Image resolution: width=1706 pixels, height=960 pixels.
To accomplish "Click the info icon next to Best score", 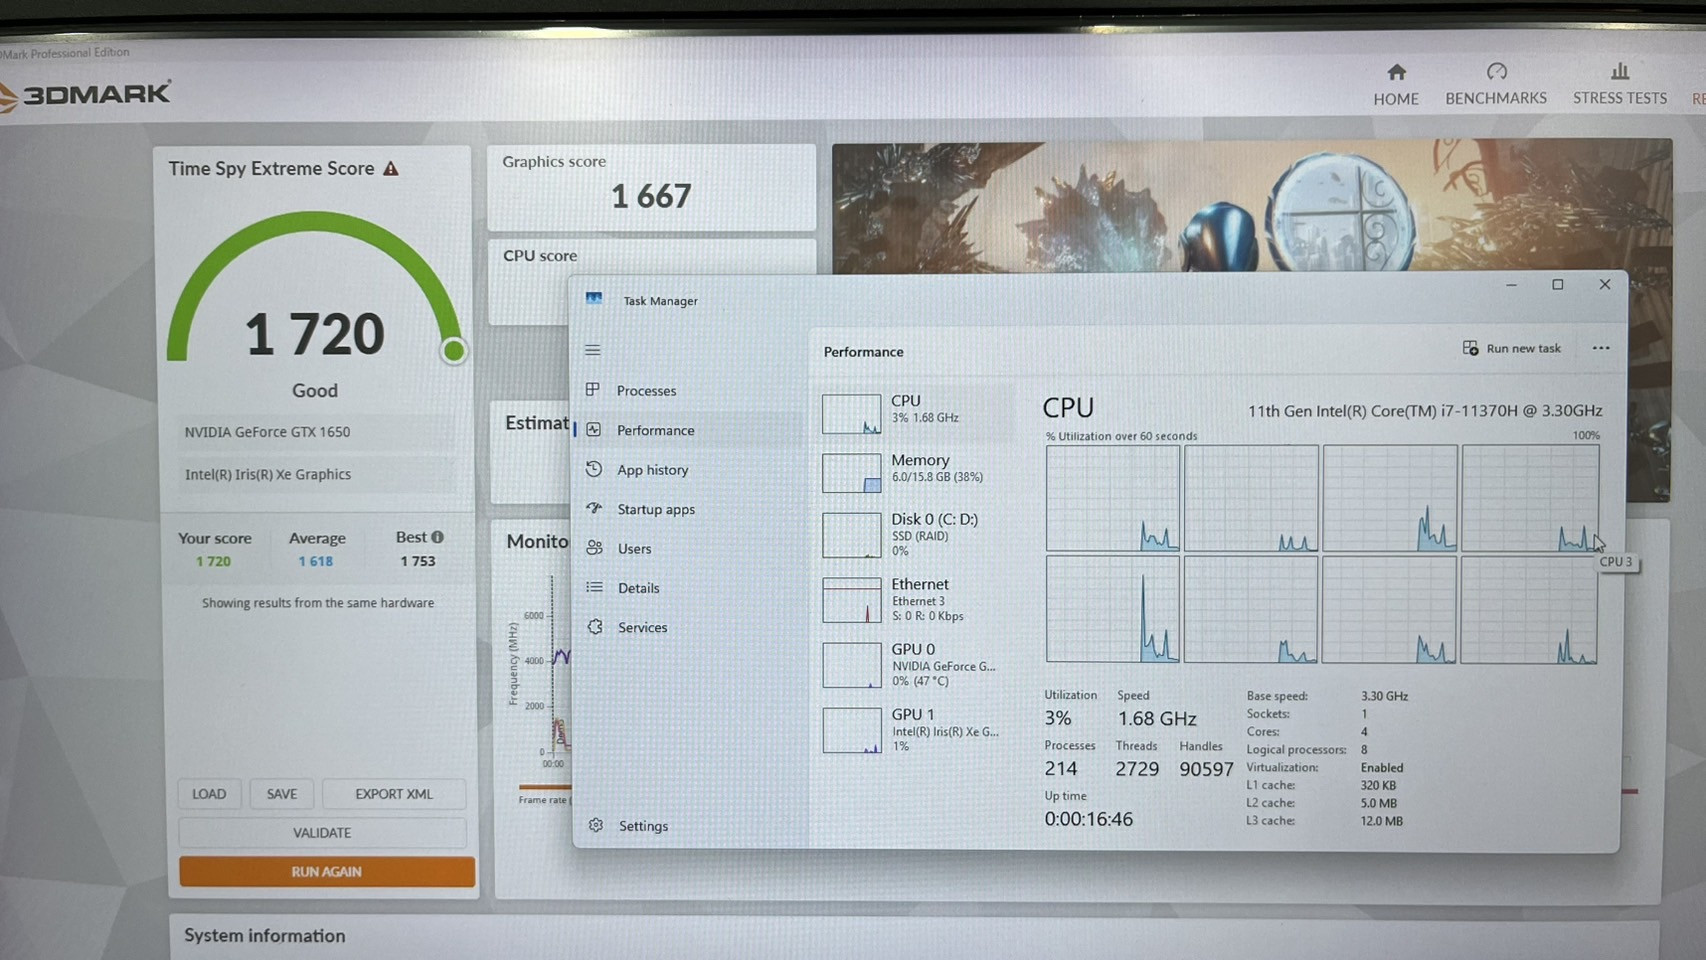I will coord(437,537).
